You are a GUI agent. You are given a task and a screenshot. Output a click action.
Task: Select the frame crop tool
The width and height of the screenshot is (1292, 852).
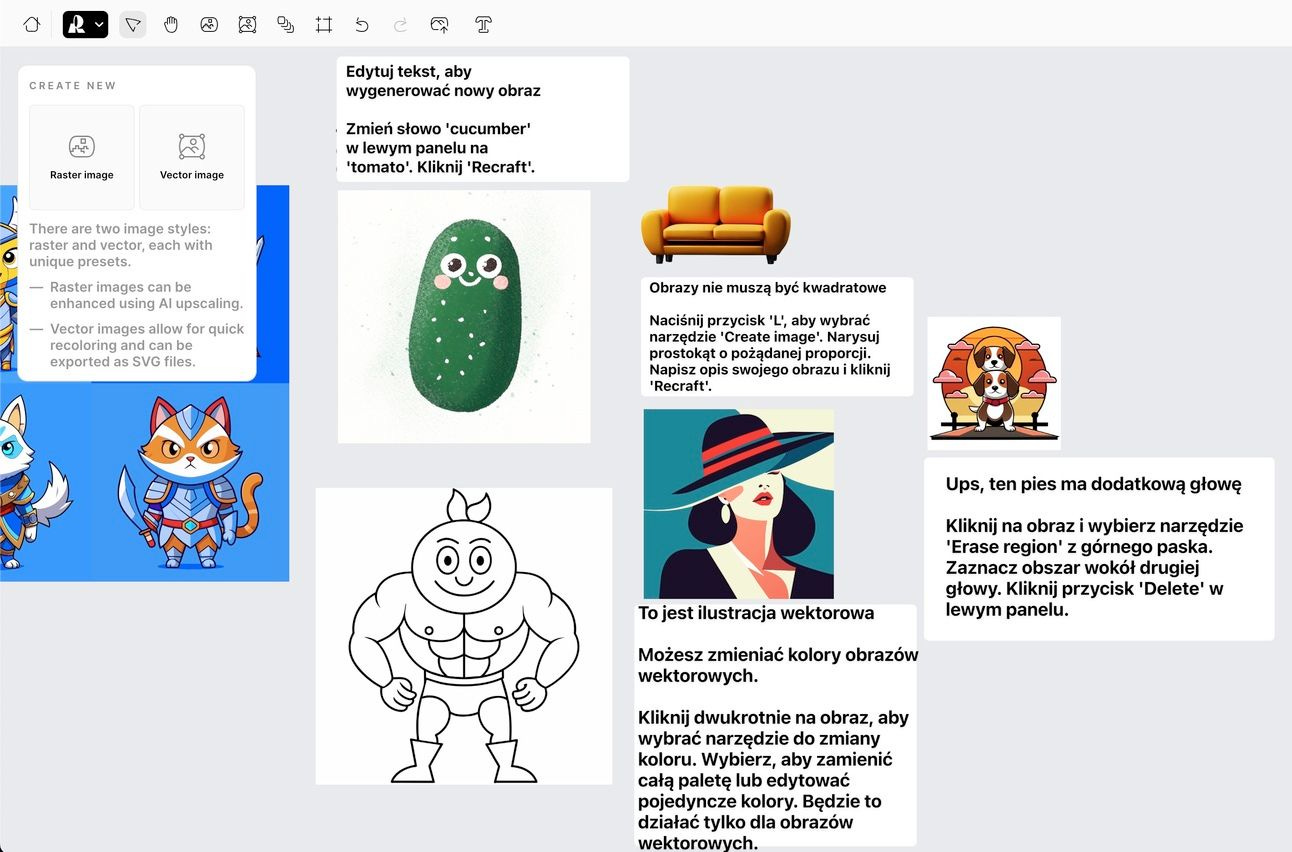click(x=324, y=24)
